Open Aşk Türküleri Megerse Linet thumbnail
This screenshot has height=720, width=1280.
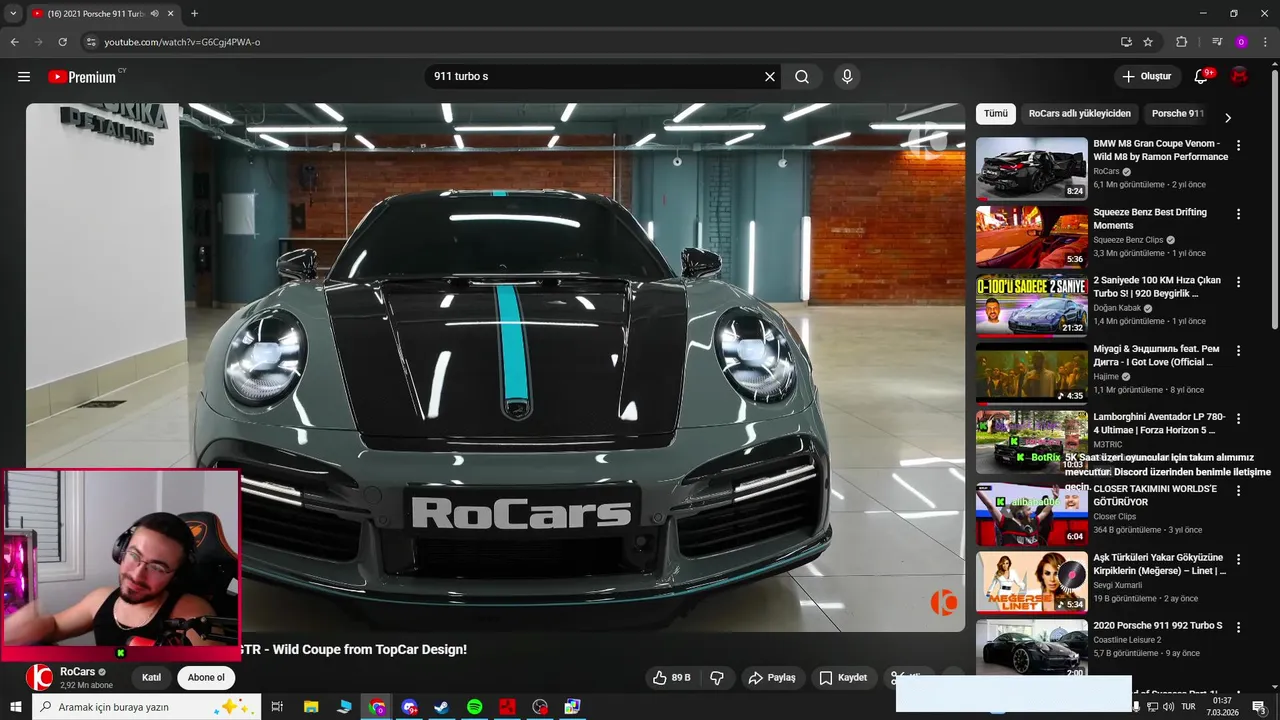1031,582
